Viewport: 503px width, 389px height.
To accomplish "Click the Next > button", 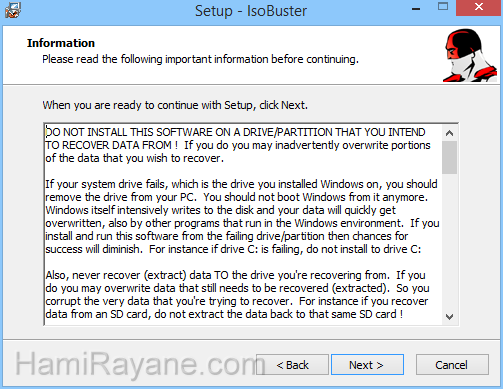I will (367, 365).
